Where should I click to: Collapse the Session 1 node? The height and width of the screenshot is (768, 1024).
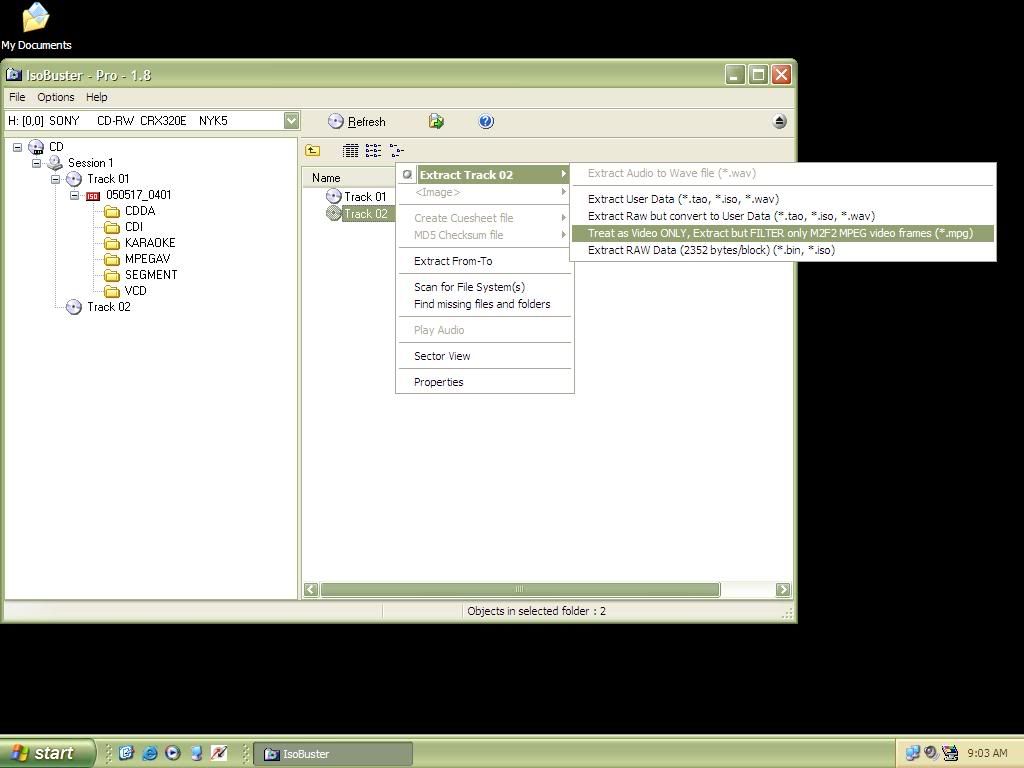click(x=37, y=163)
